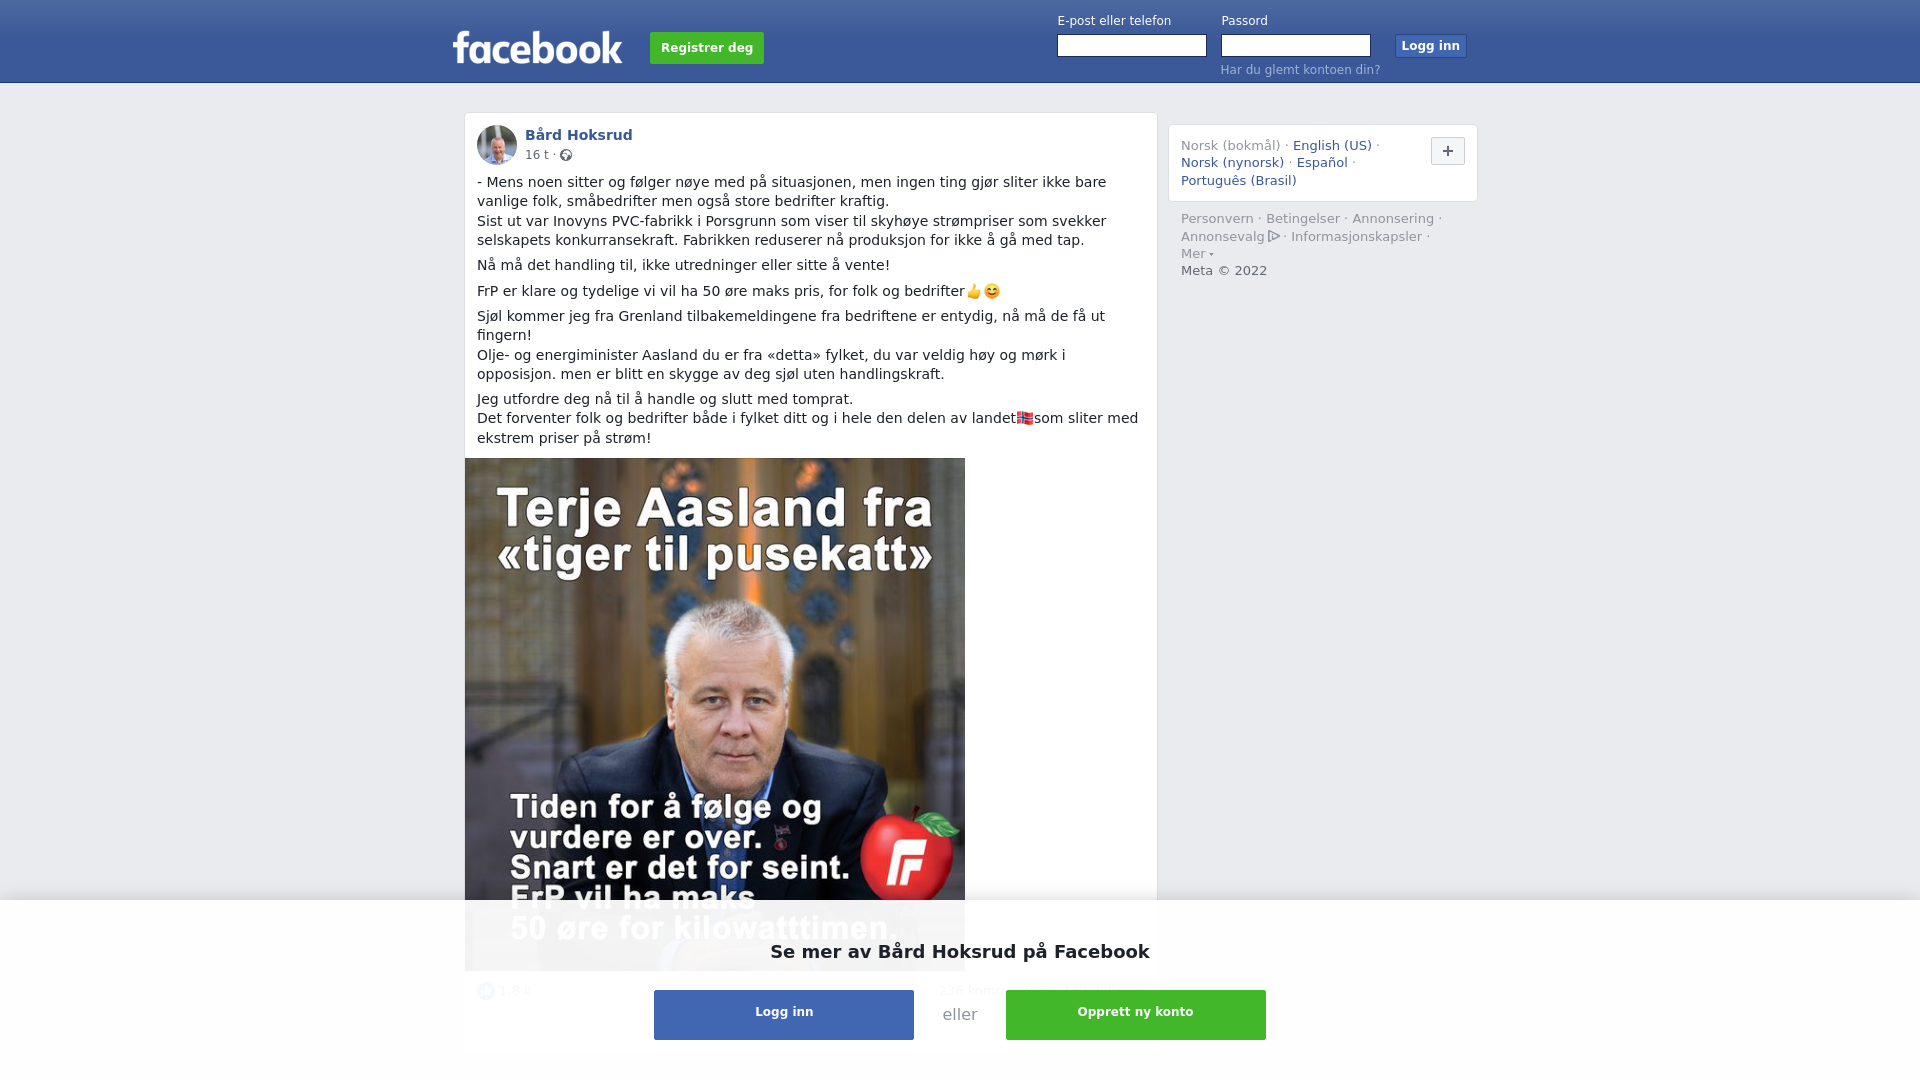Click the public globe icon on the post
The width and height of the screenshot is (1920, 1080).
(566, 155)
